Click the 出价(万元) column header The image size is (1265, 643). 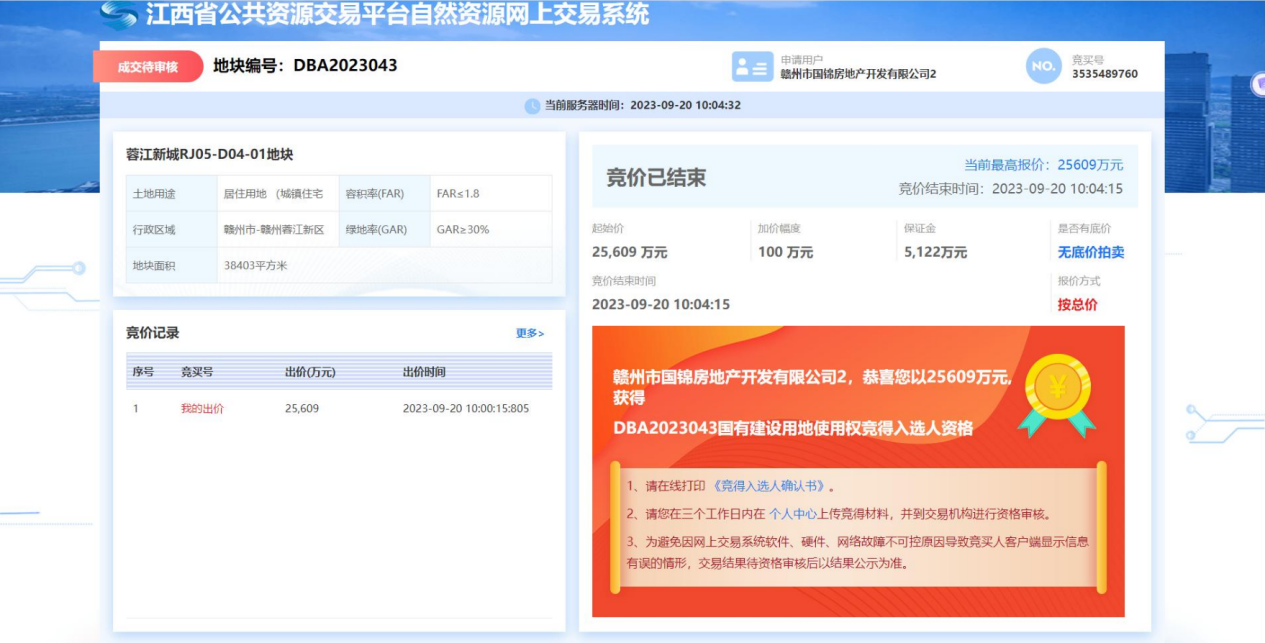pyautogui.click(x=310, y=372)
